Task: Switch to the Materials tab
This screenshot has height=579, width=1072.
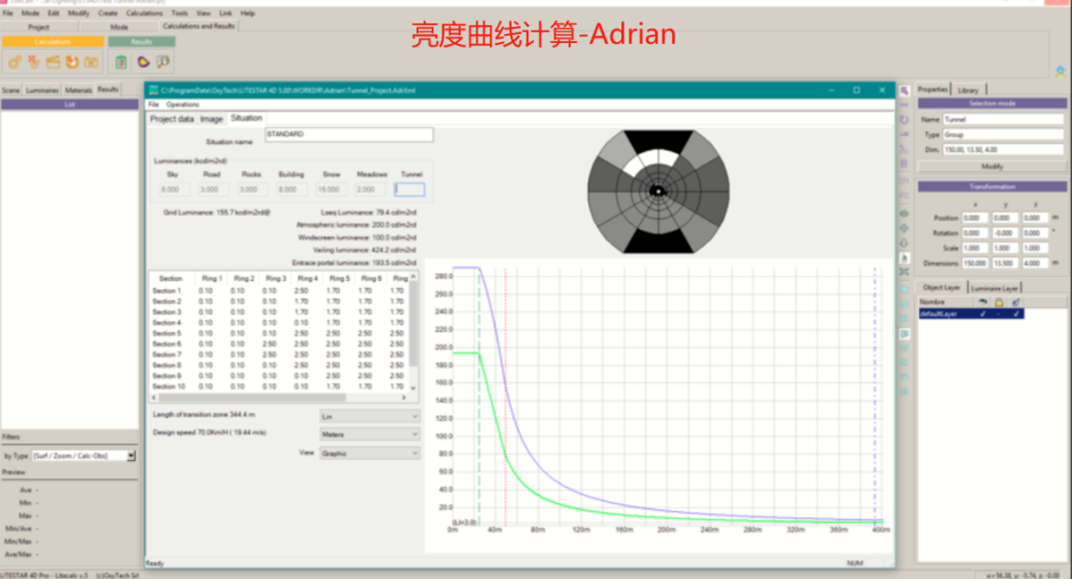Action: pyautogui.click(x=78, y=90)
